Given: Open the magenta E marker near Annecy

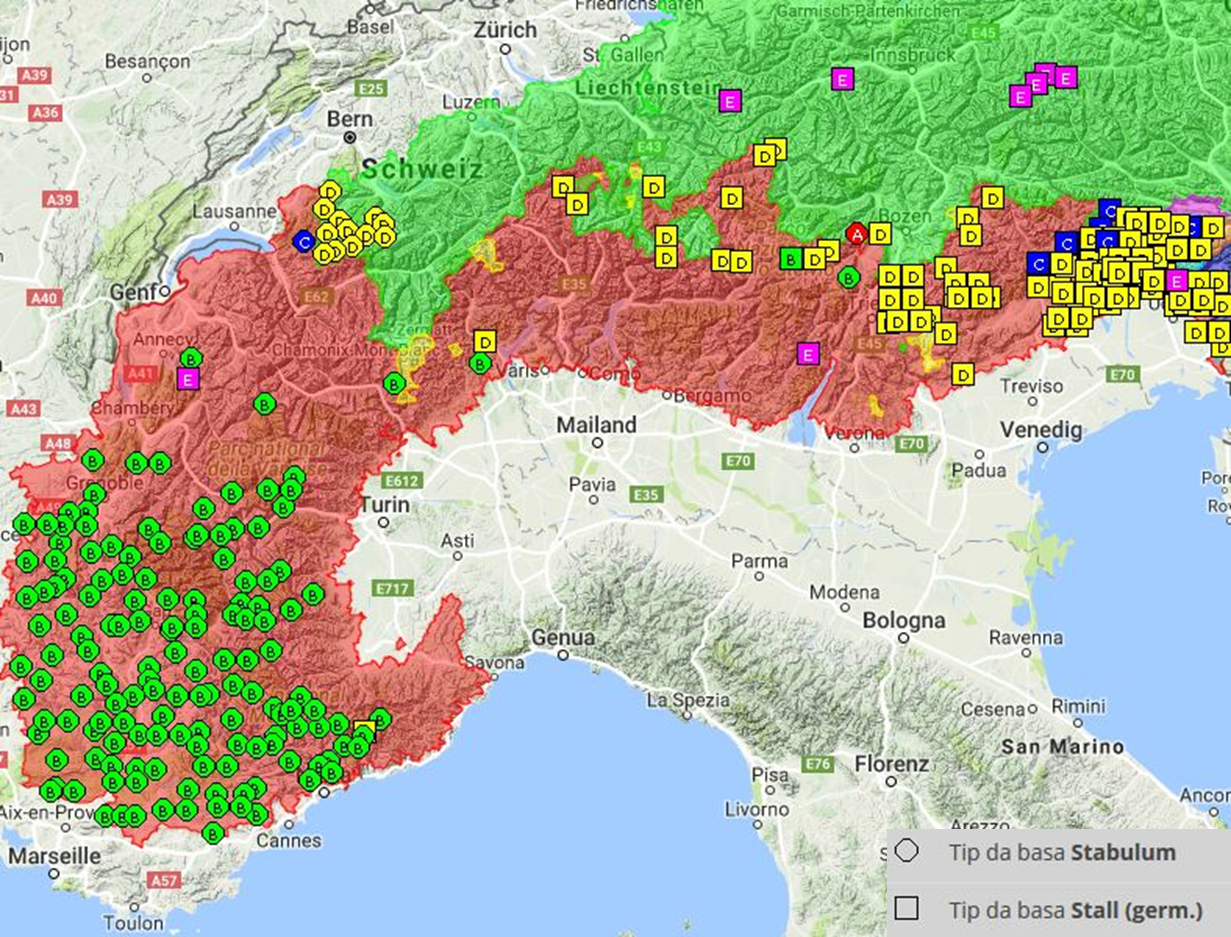Looking at the screenshot, I should click(x=187, y=378).
